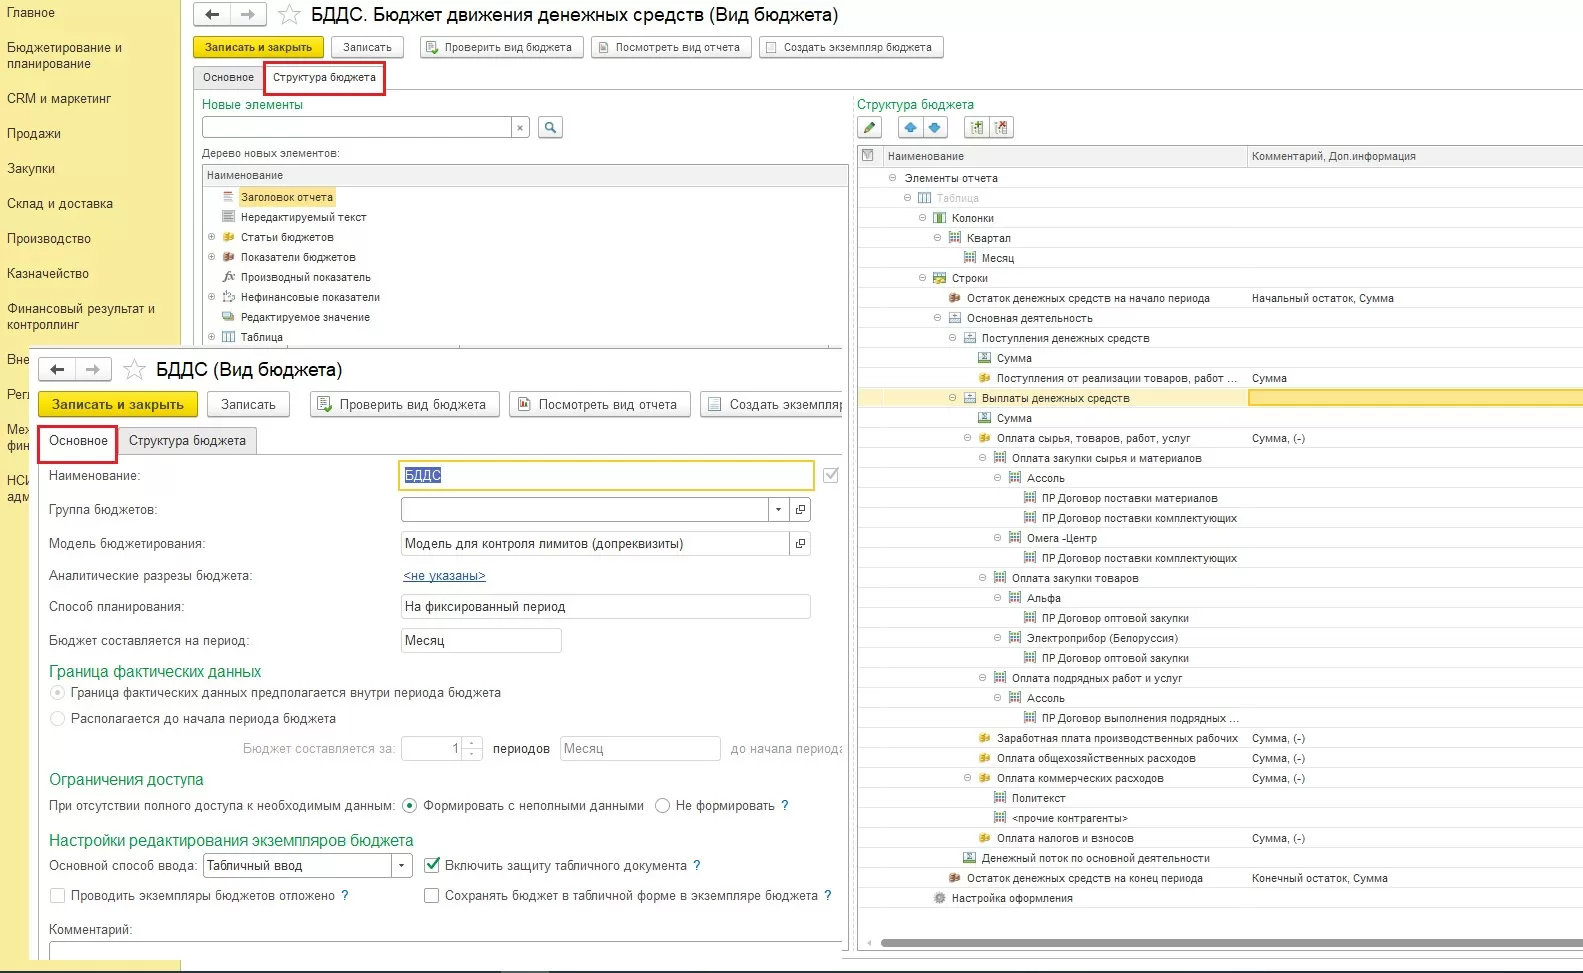
Task: Click the icon beside Редактируемое значение
Action: [x=228, y=317]
